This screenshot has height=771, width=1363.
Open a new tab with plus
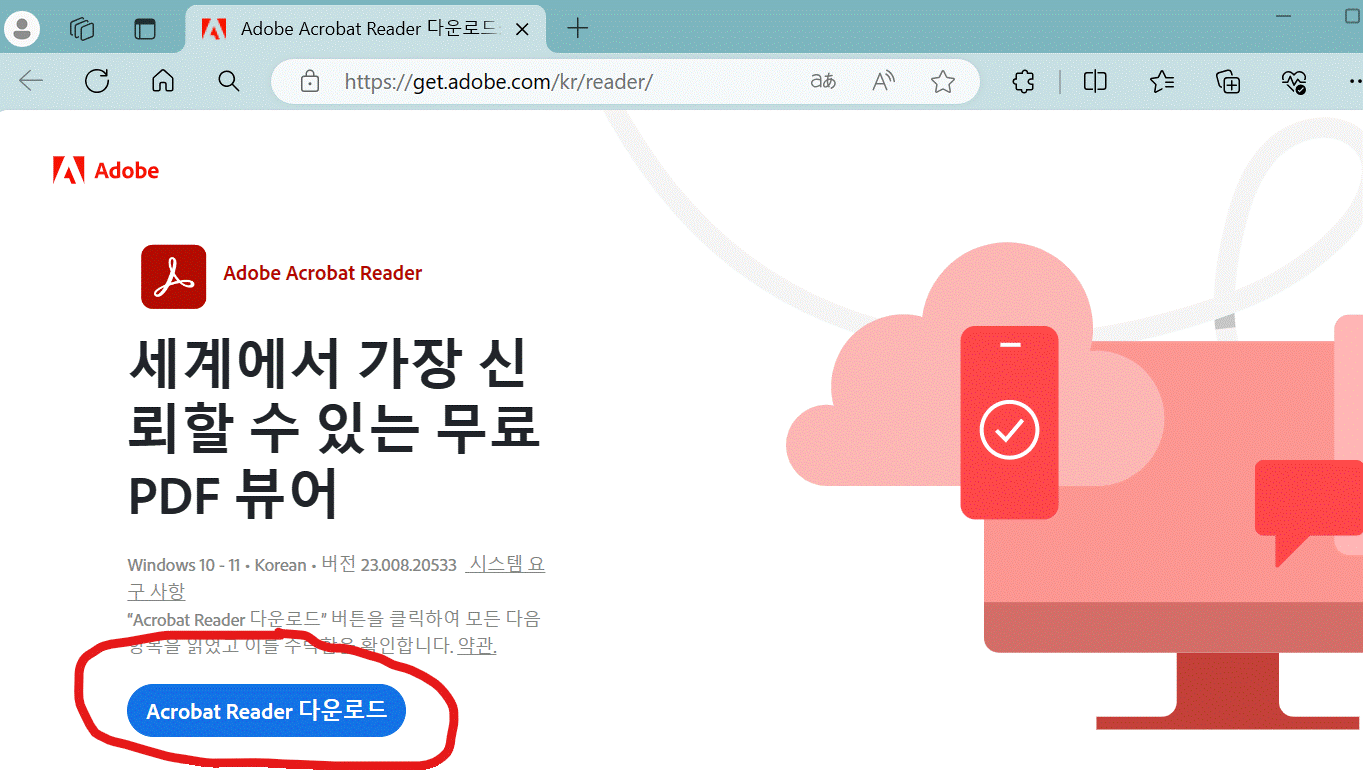[x=577, y=28]
